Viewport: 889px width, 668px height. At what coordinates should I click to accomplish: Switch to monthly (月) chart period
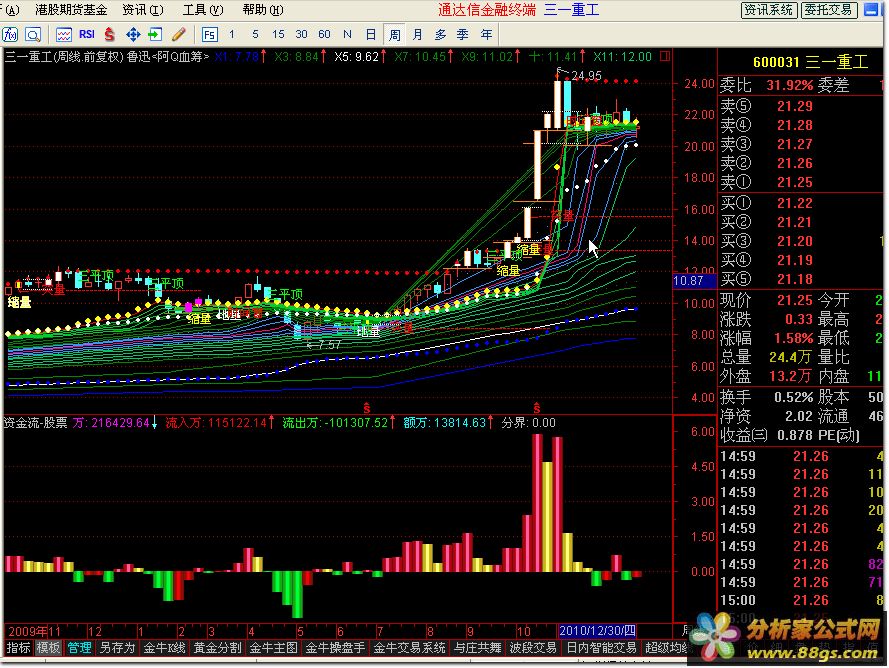click(x=417, y=35)
